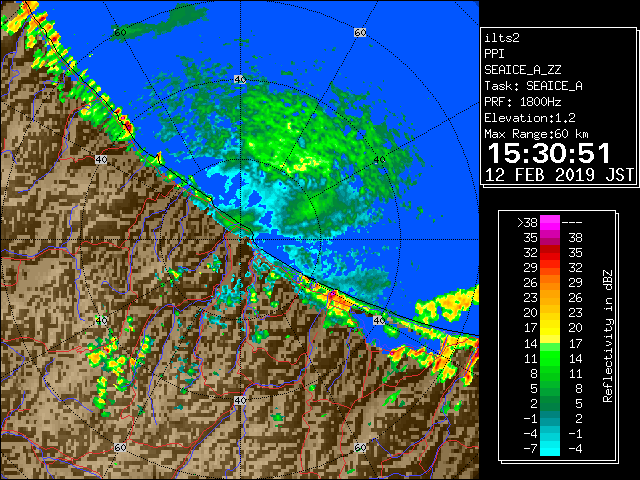640x480 pixels.
Task: Click the radar site name "ilts2"
Action: (x=502, y=38)
